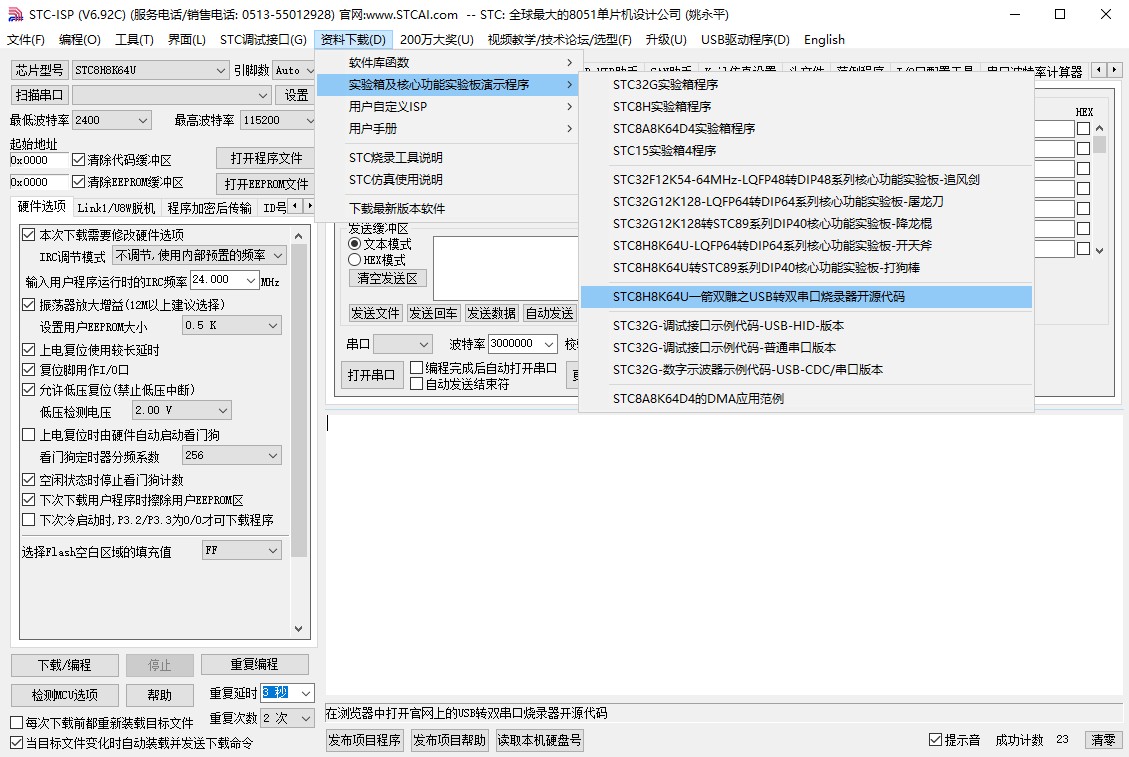Click 清零 success counter button

point(1104,740)
